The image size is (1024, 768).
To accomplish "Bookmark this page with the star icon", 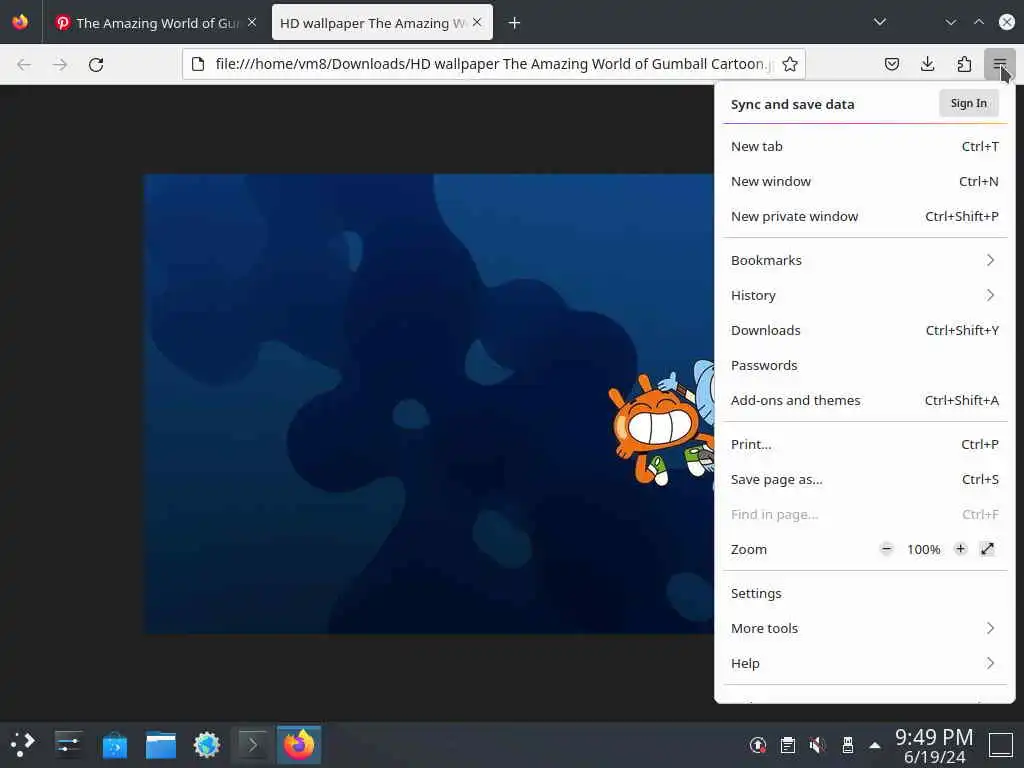I will (790, 64).
